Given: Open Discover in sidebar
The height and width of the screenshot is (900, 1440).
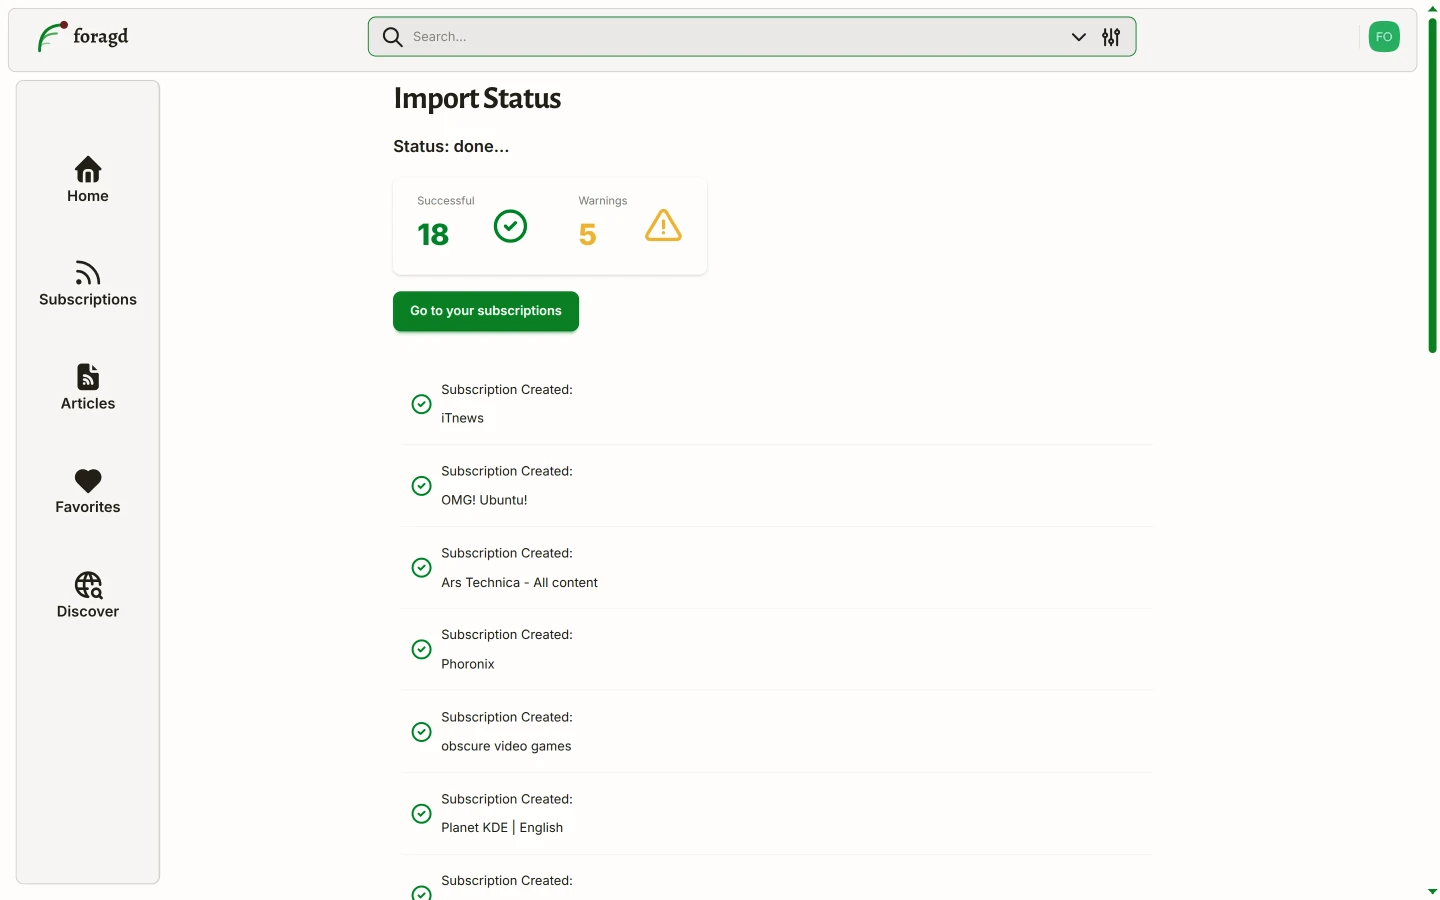Looking at the screenshot, I should [88, 596].
